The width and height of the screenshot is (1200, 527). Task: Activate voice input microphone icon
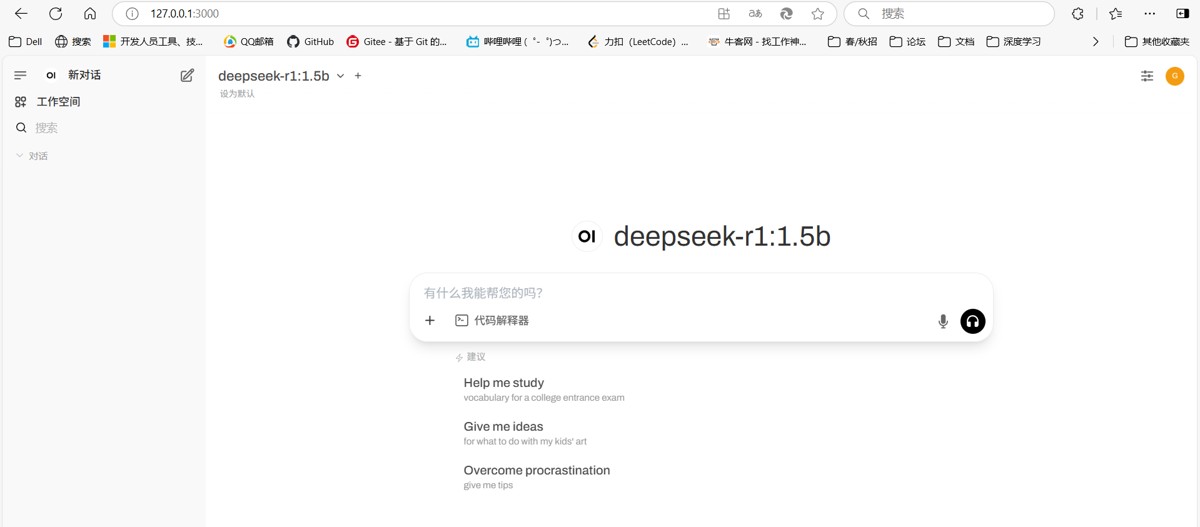(942, 321)
